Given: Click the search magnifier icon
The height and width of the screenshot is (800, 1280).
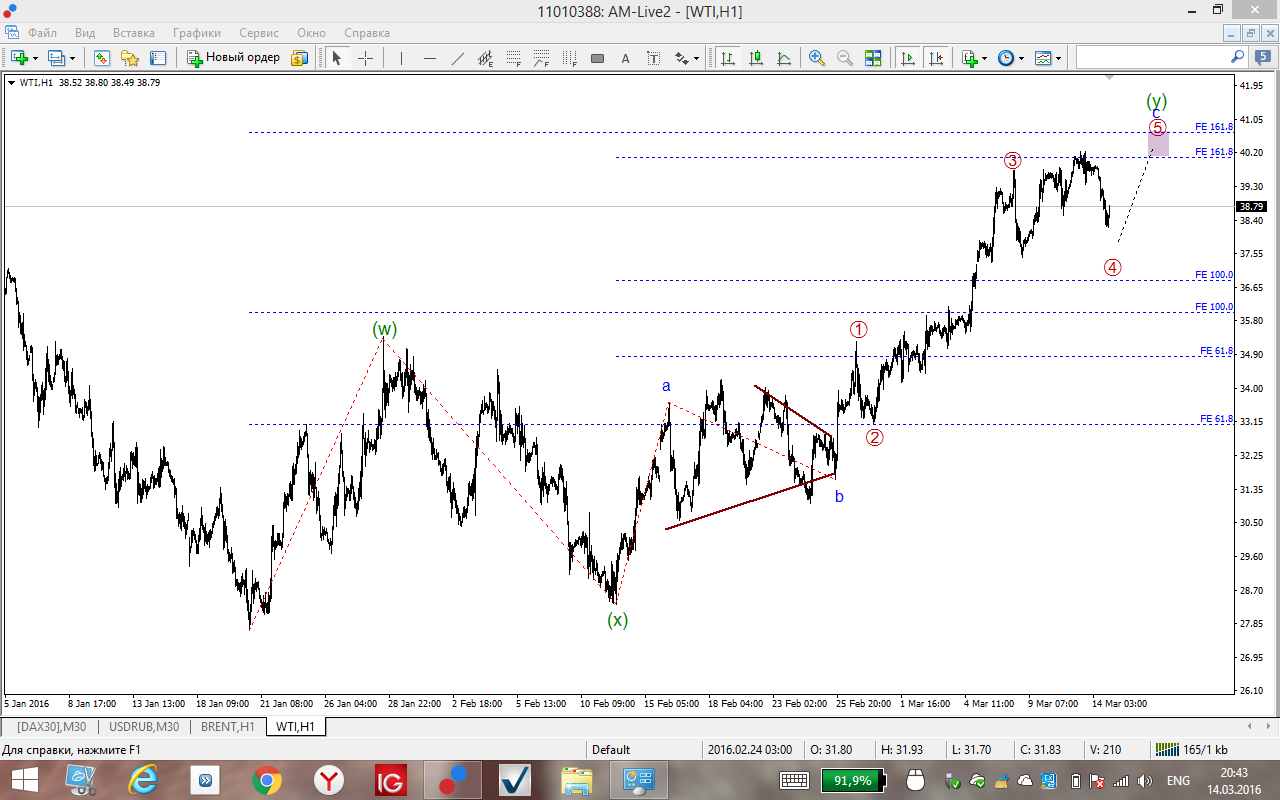Looking at the screenshot, I should point(1237,57).
